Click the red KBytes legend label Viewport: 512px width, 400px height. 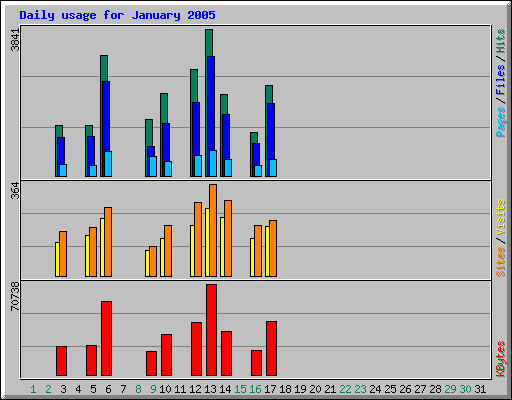click(x=500, y=359)
